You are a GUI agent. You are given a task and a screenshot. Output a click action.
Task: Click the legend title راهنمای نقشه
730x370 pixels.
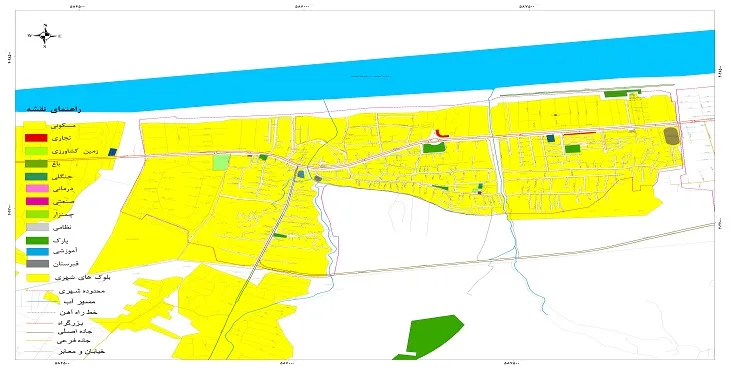click(x=54, y=109)
